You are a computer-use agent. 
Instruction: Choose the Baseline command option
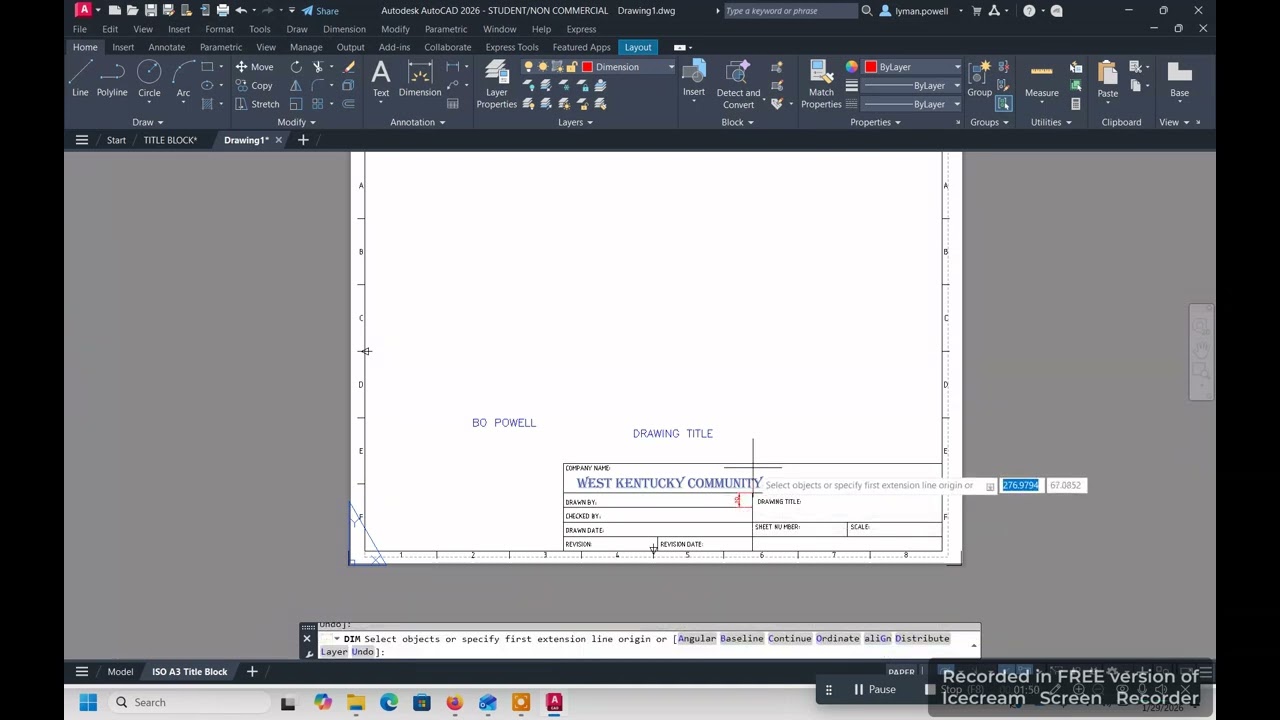pyautogui.click(x=741, y=638)
